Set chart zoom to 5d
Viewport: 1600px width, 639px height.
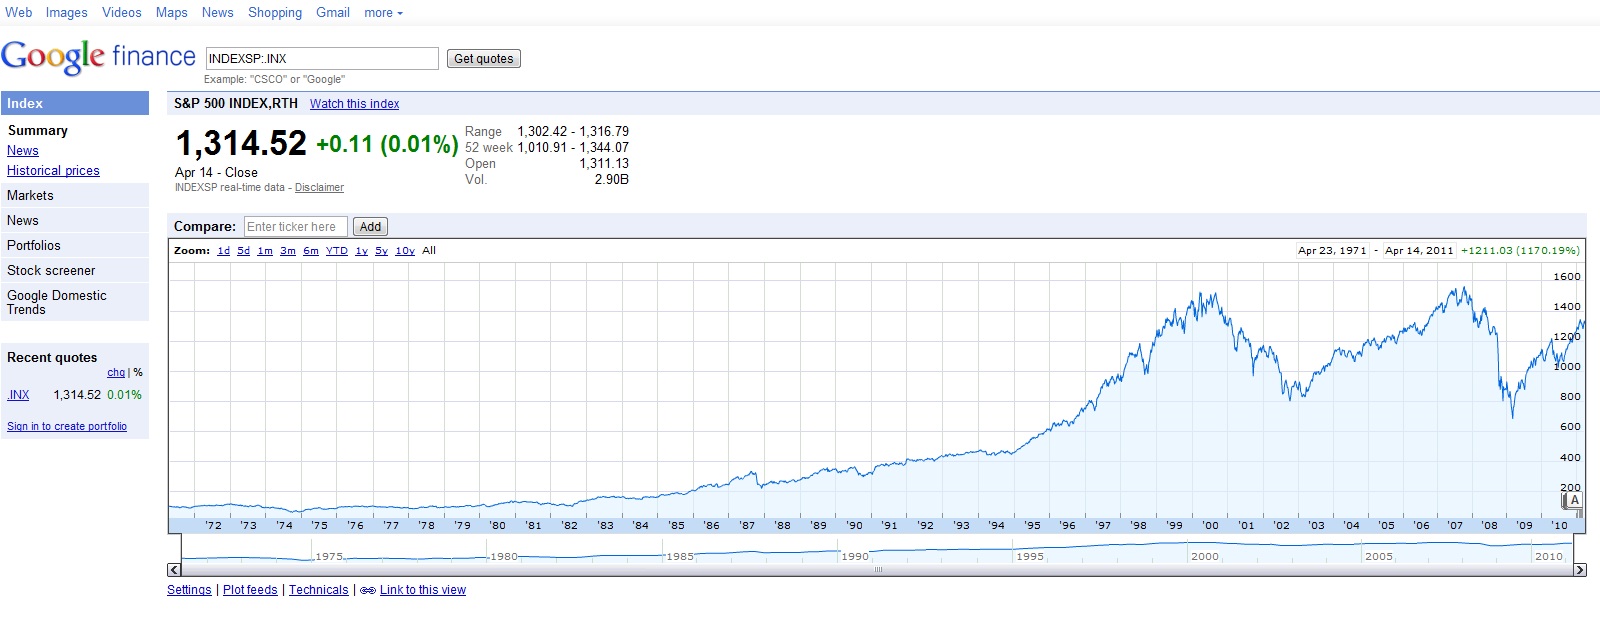pos(243,251)
